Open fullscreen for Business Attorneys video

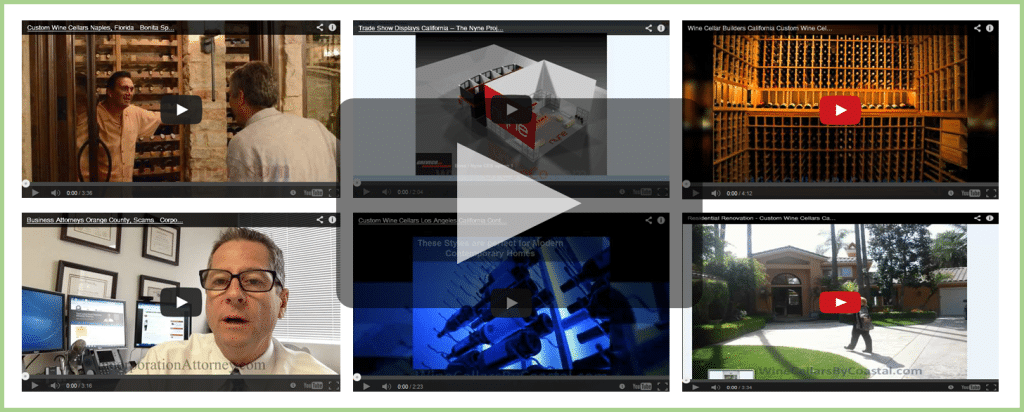click(x=333, y=385)
